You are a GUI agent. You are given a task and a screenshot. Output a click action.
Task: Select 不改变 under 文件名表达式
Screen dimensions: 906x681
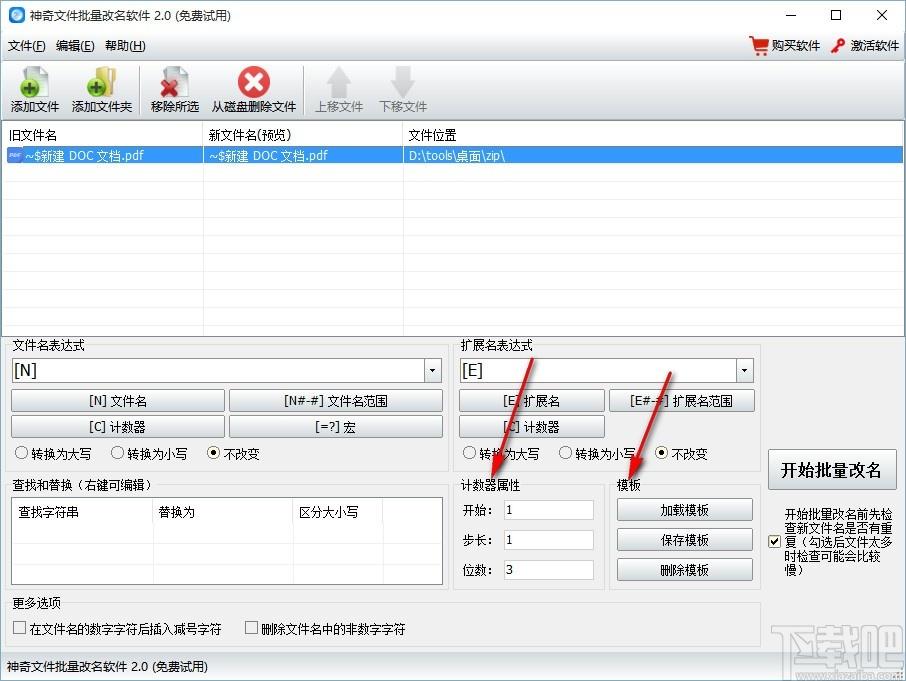213,453
